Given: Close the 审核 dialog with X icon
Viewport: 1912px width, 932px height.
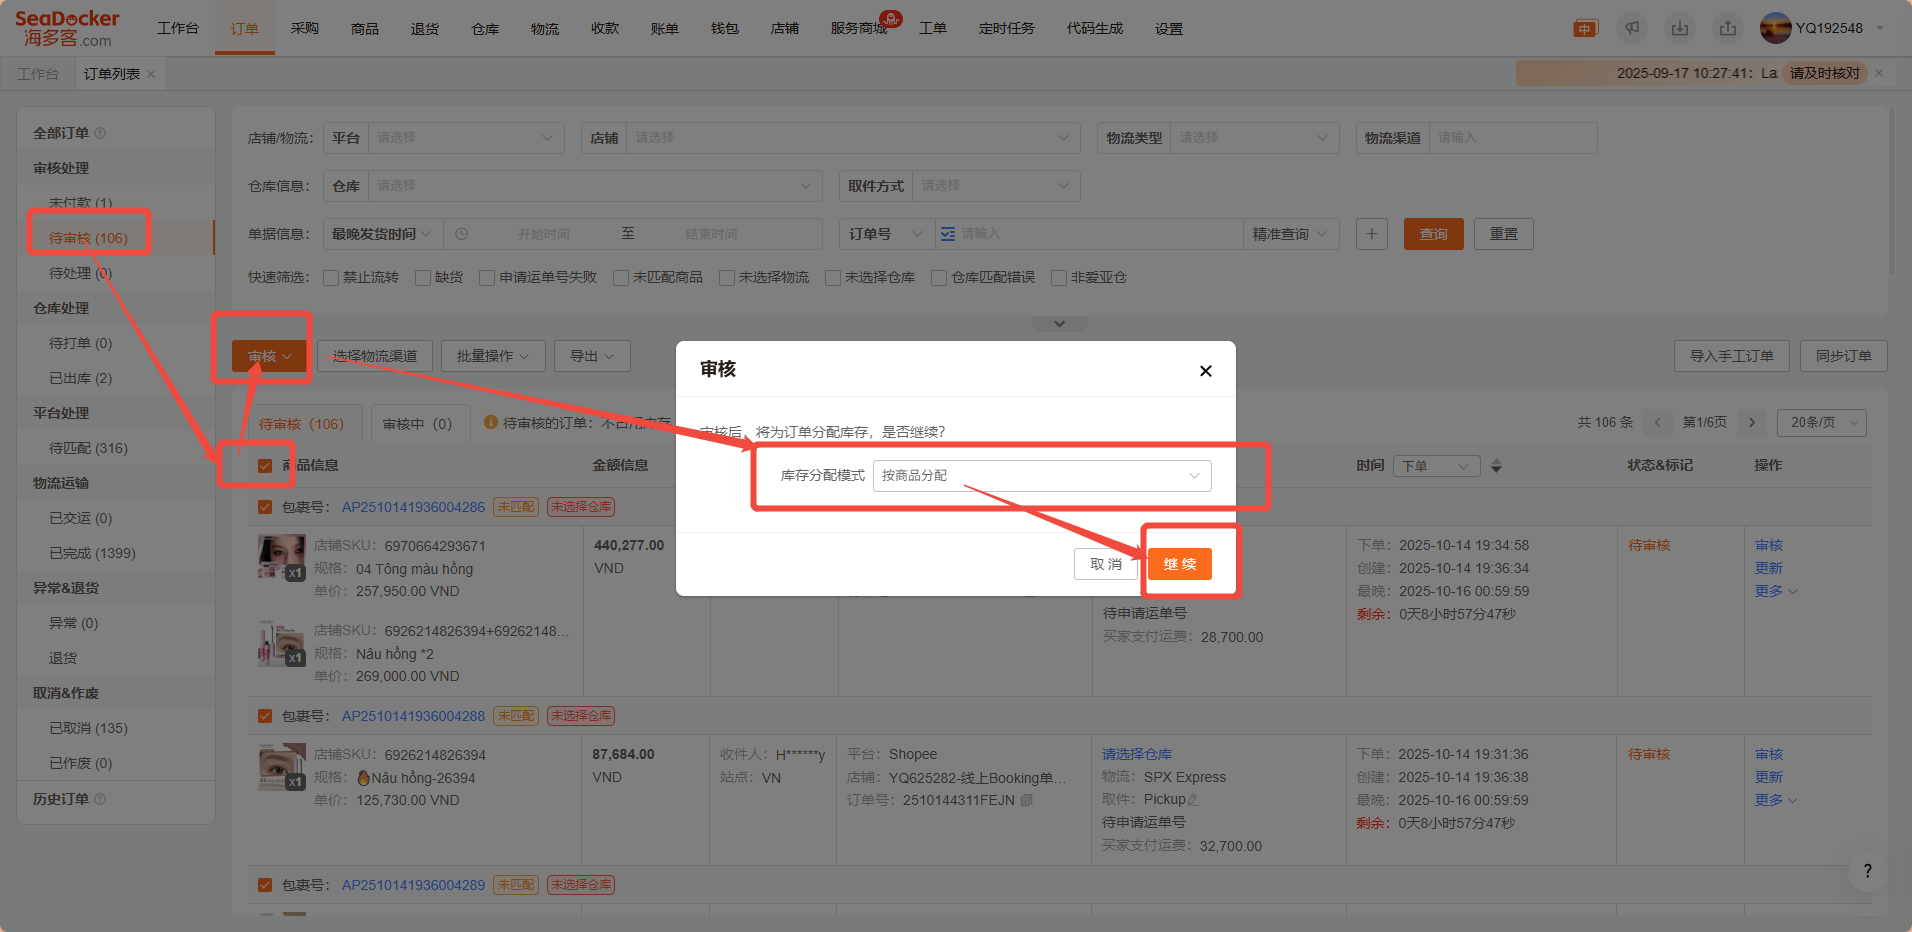Looking at the screenshot, I should [x=1205, y=371].
